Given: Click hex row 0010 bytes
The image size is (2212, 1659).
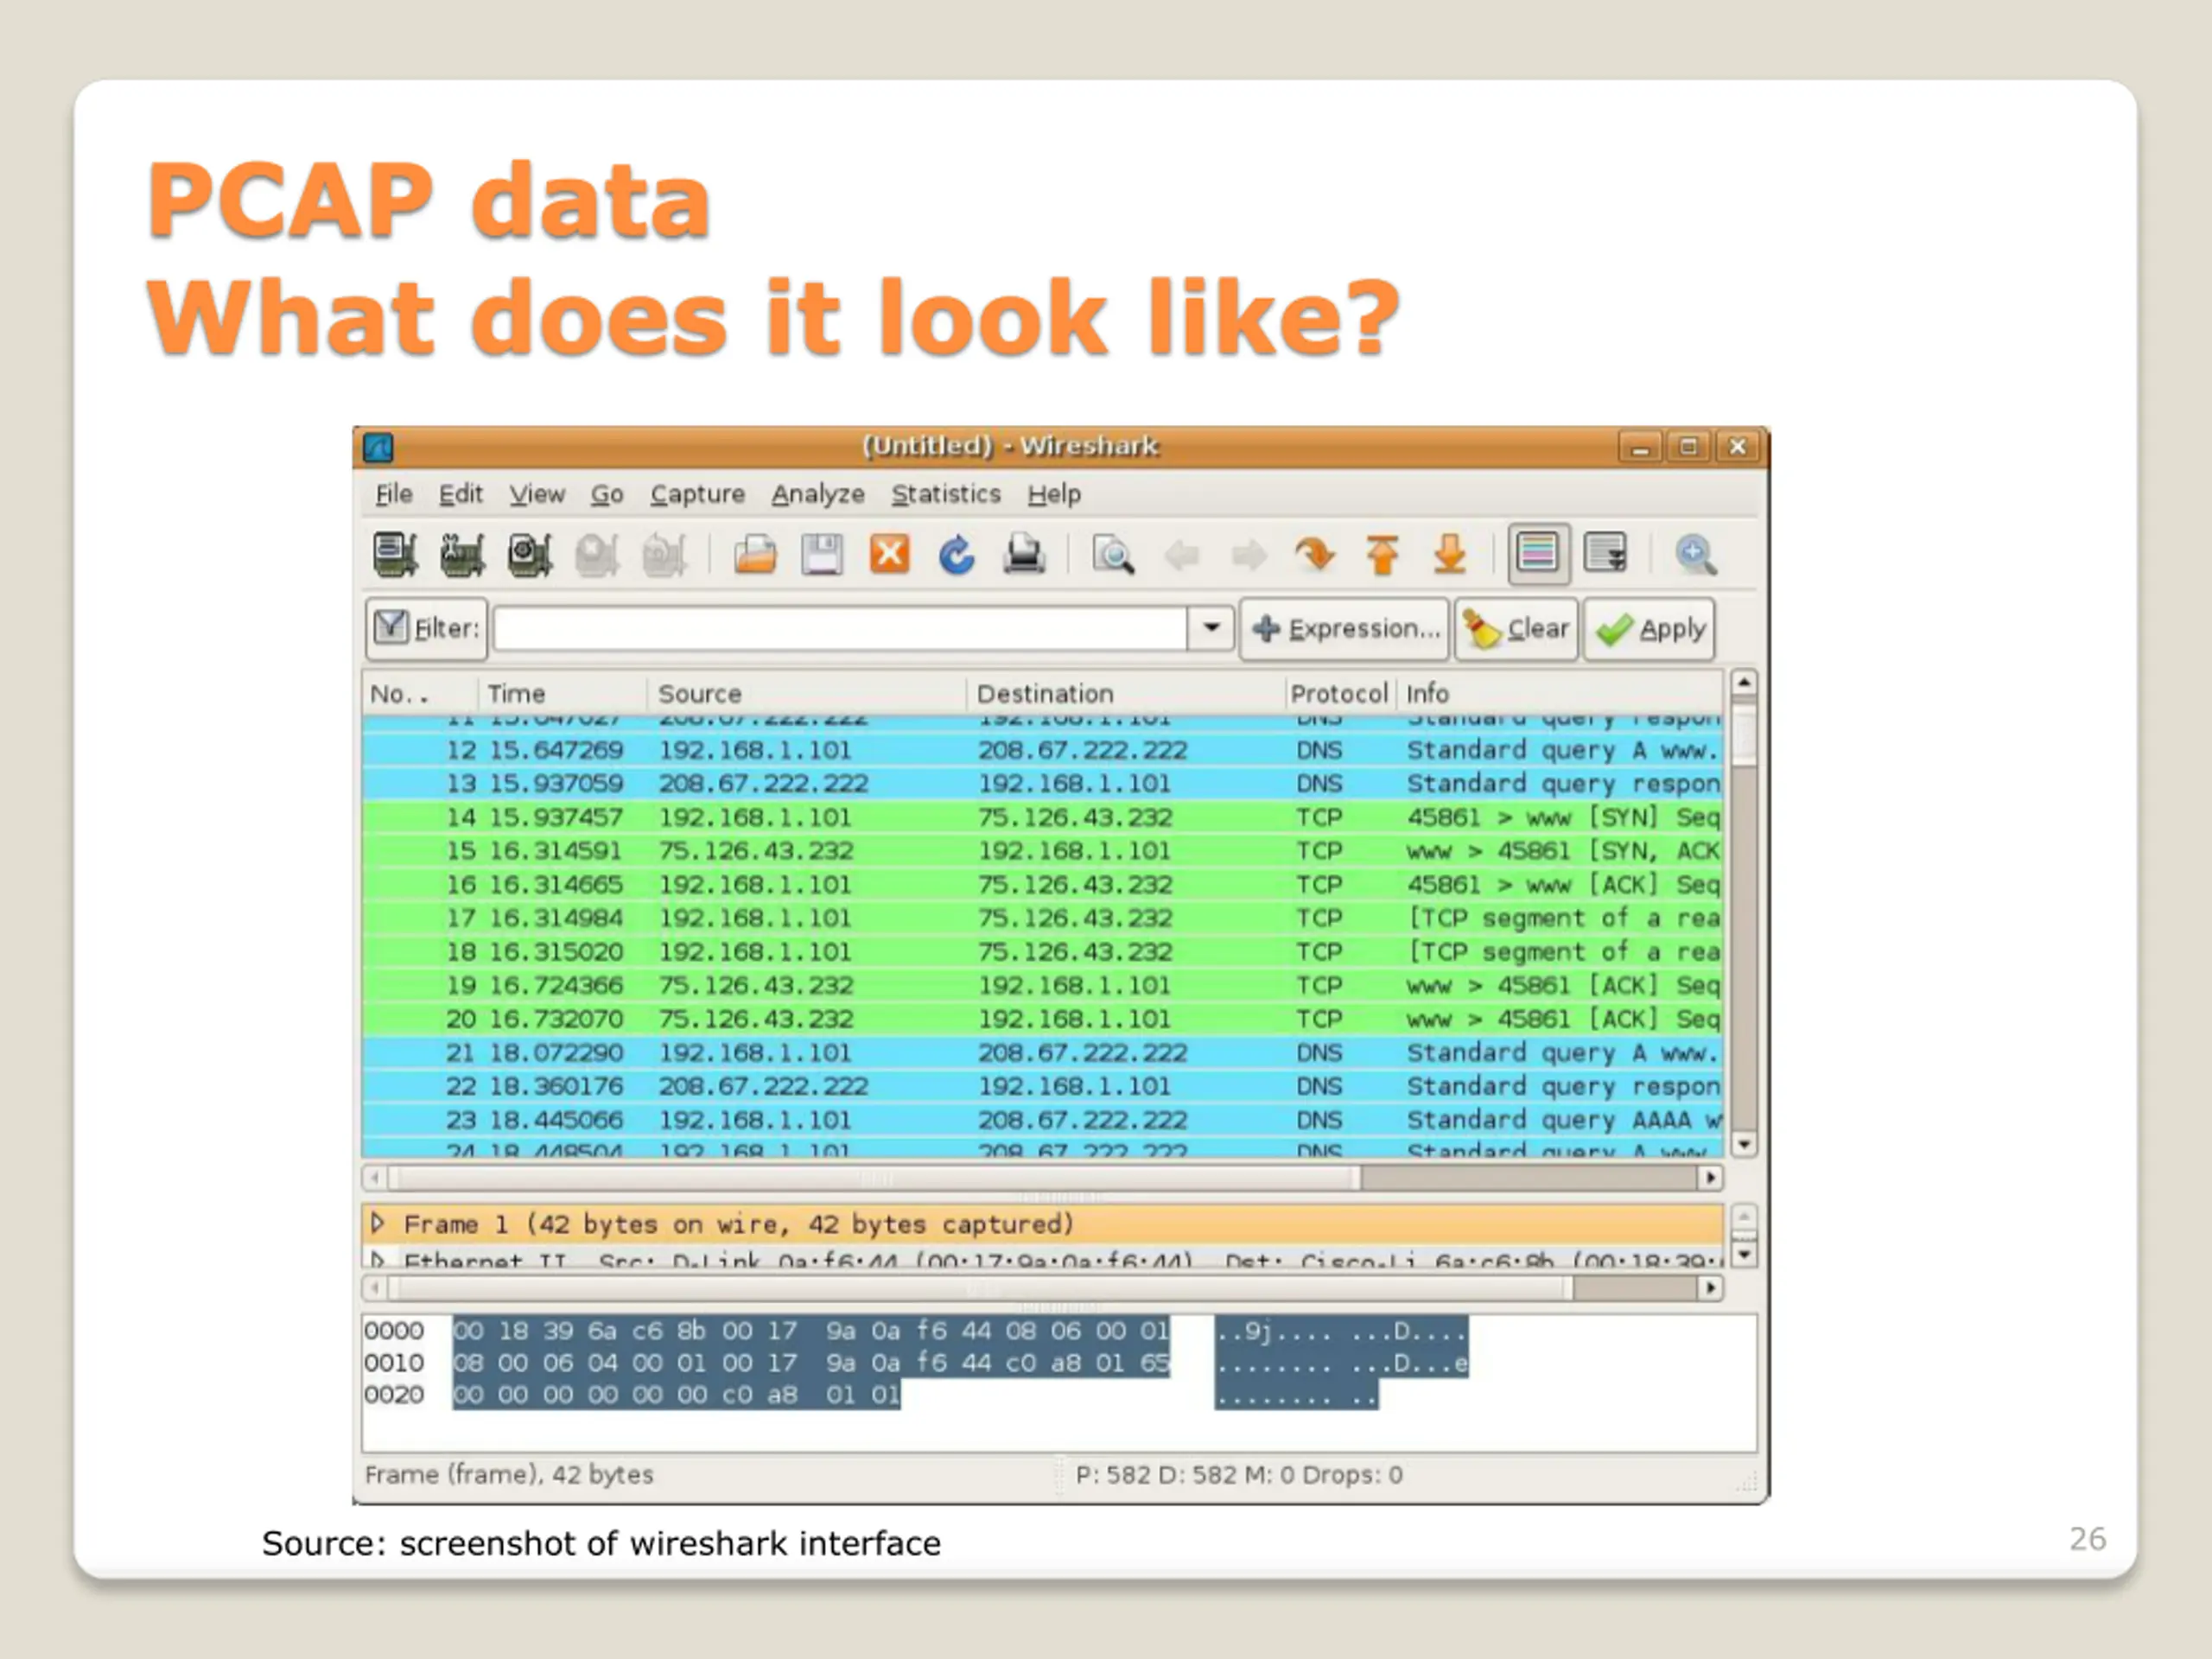Looking at the screenshot, I should (811, 1363).
